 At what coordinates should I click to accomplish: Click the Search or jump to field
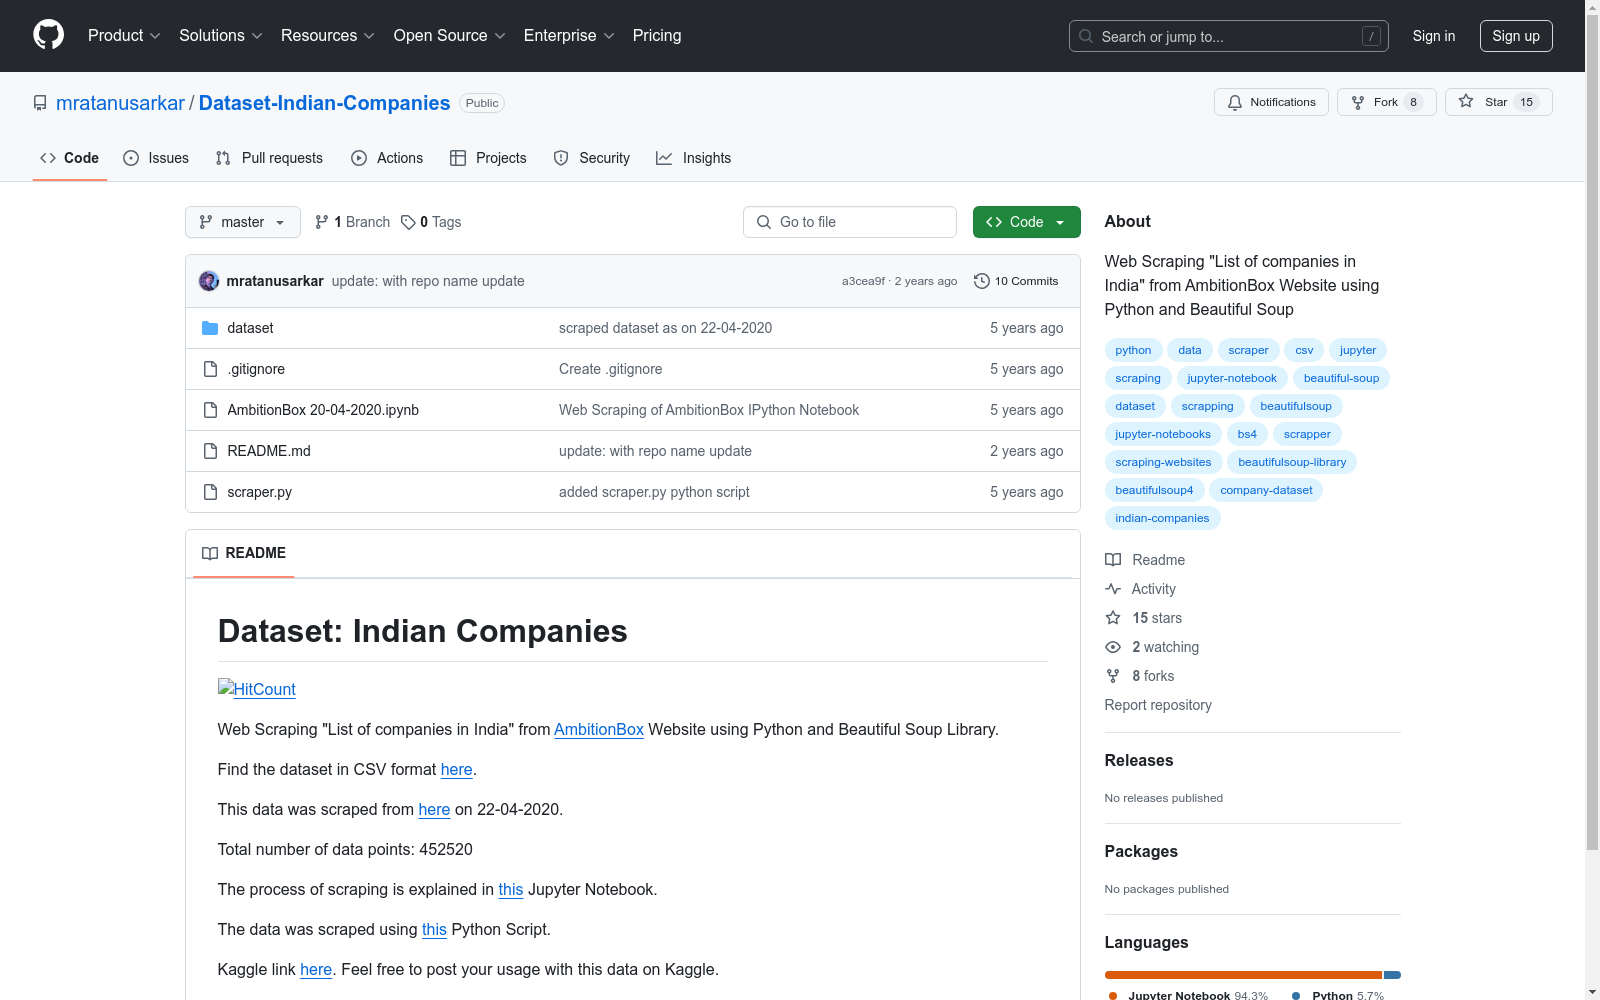pos(1229,36)
